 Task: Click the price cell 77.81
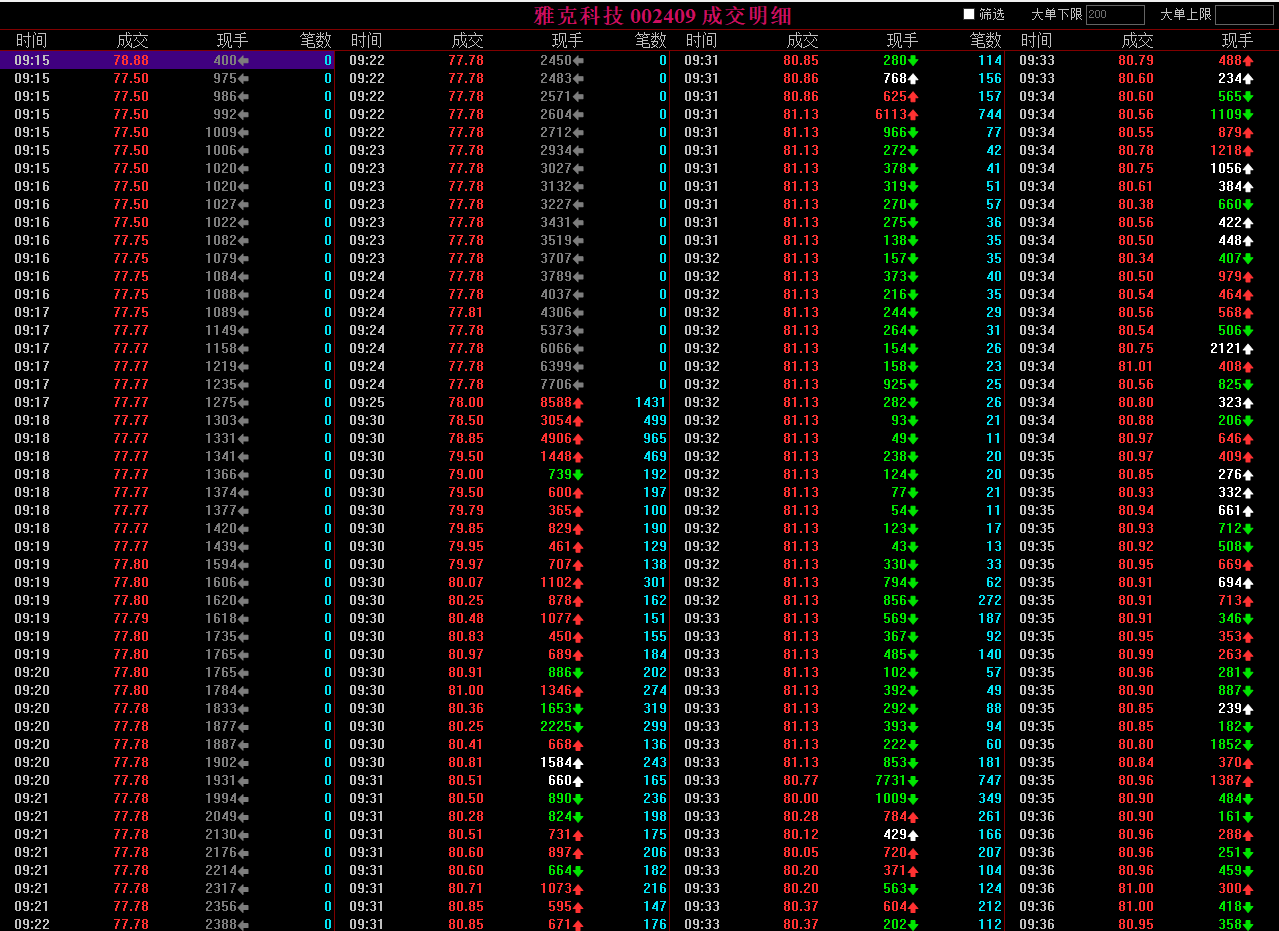pos(466,312)
